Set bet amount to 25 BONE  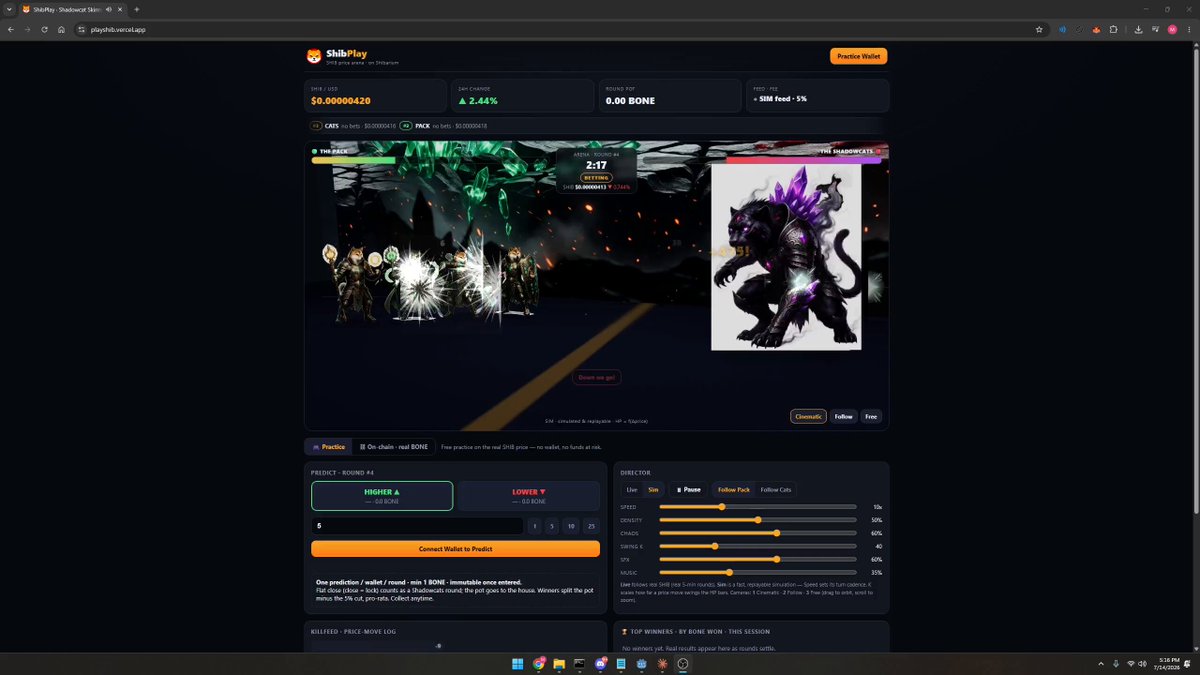coord(592,526)
